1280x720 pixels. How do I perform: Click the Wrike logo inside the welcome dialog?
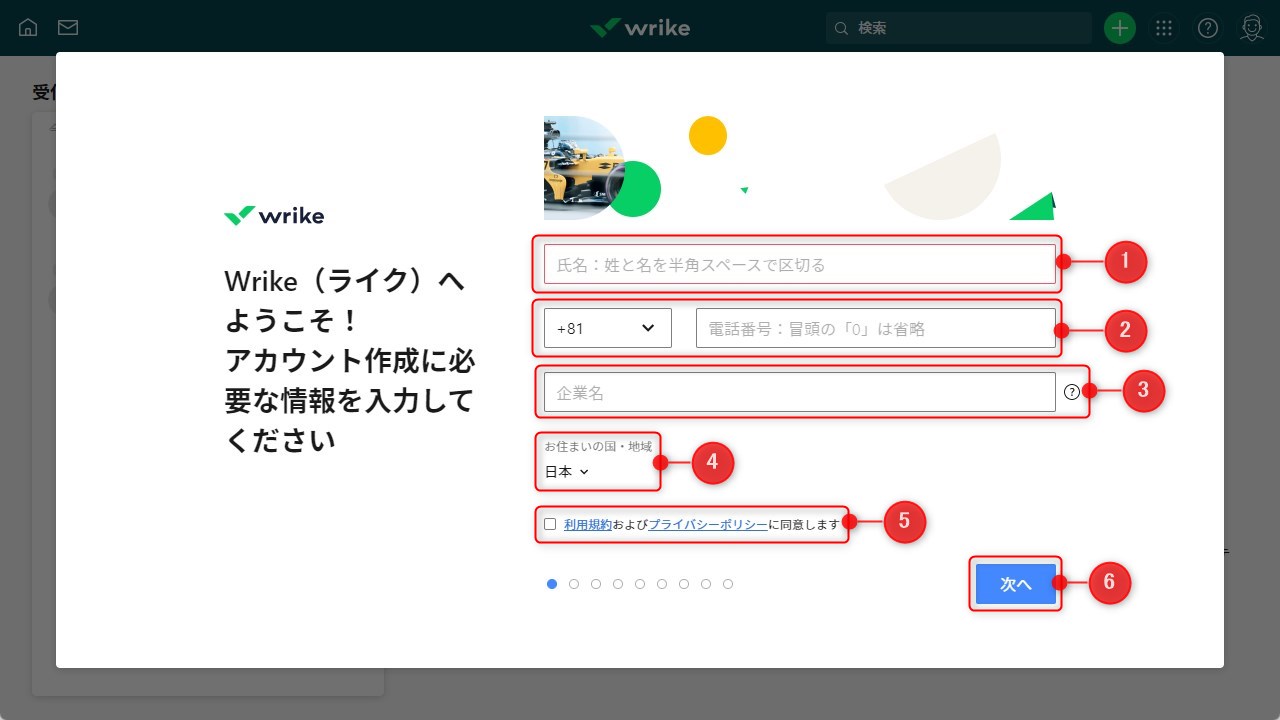click(275, 215)
